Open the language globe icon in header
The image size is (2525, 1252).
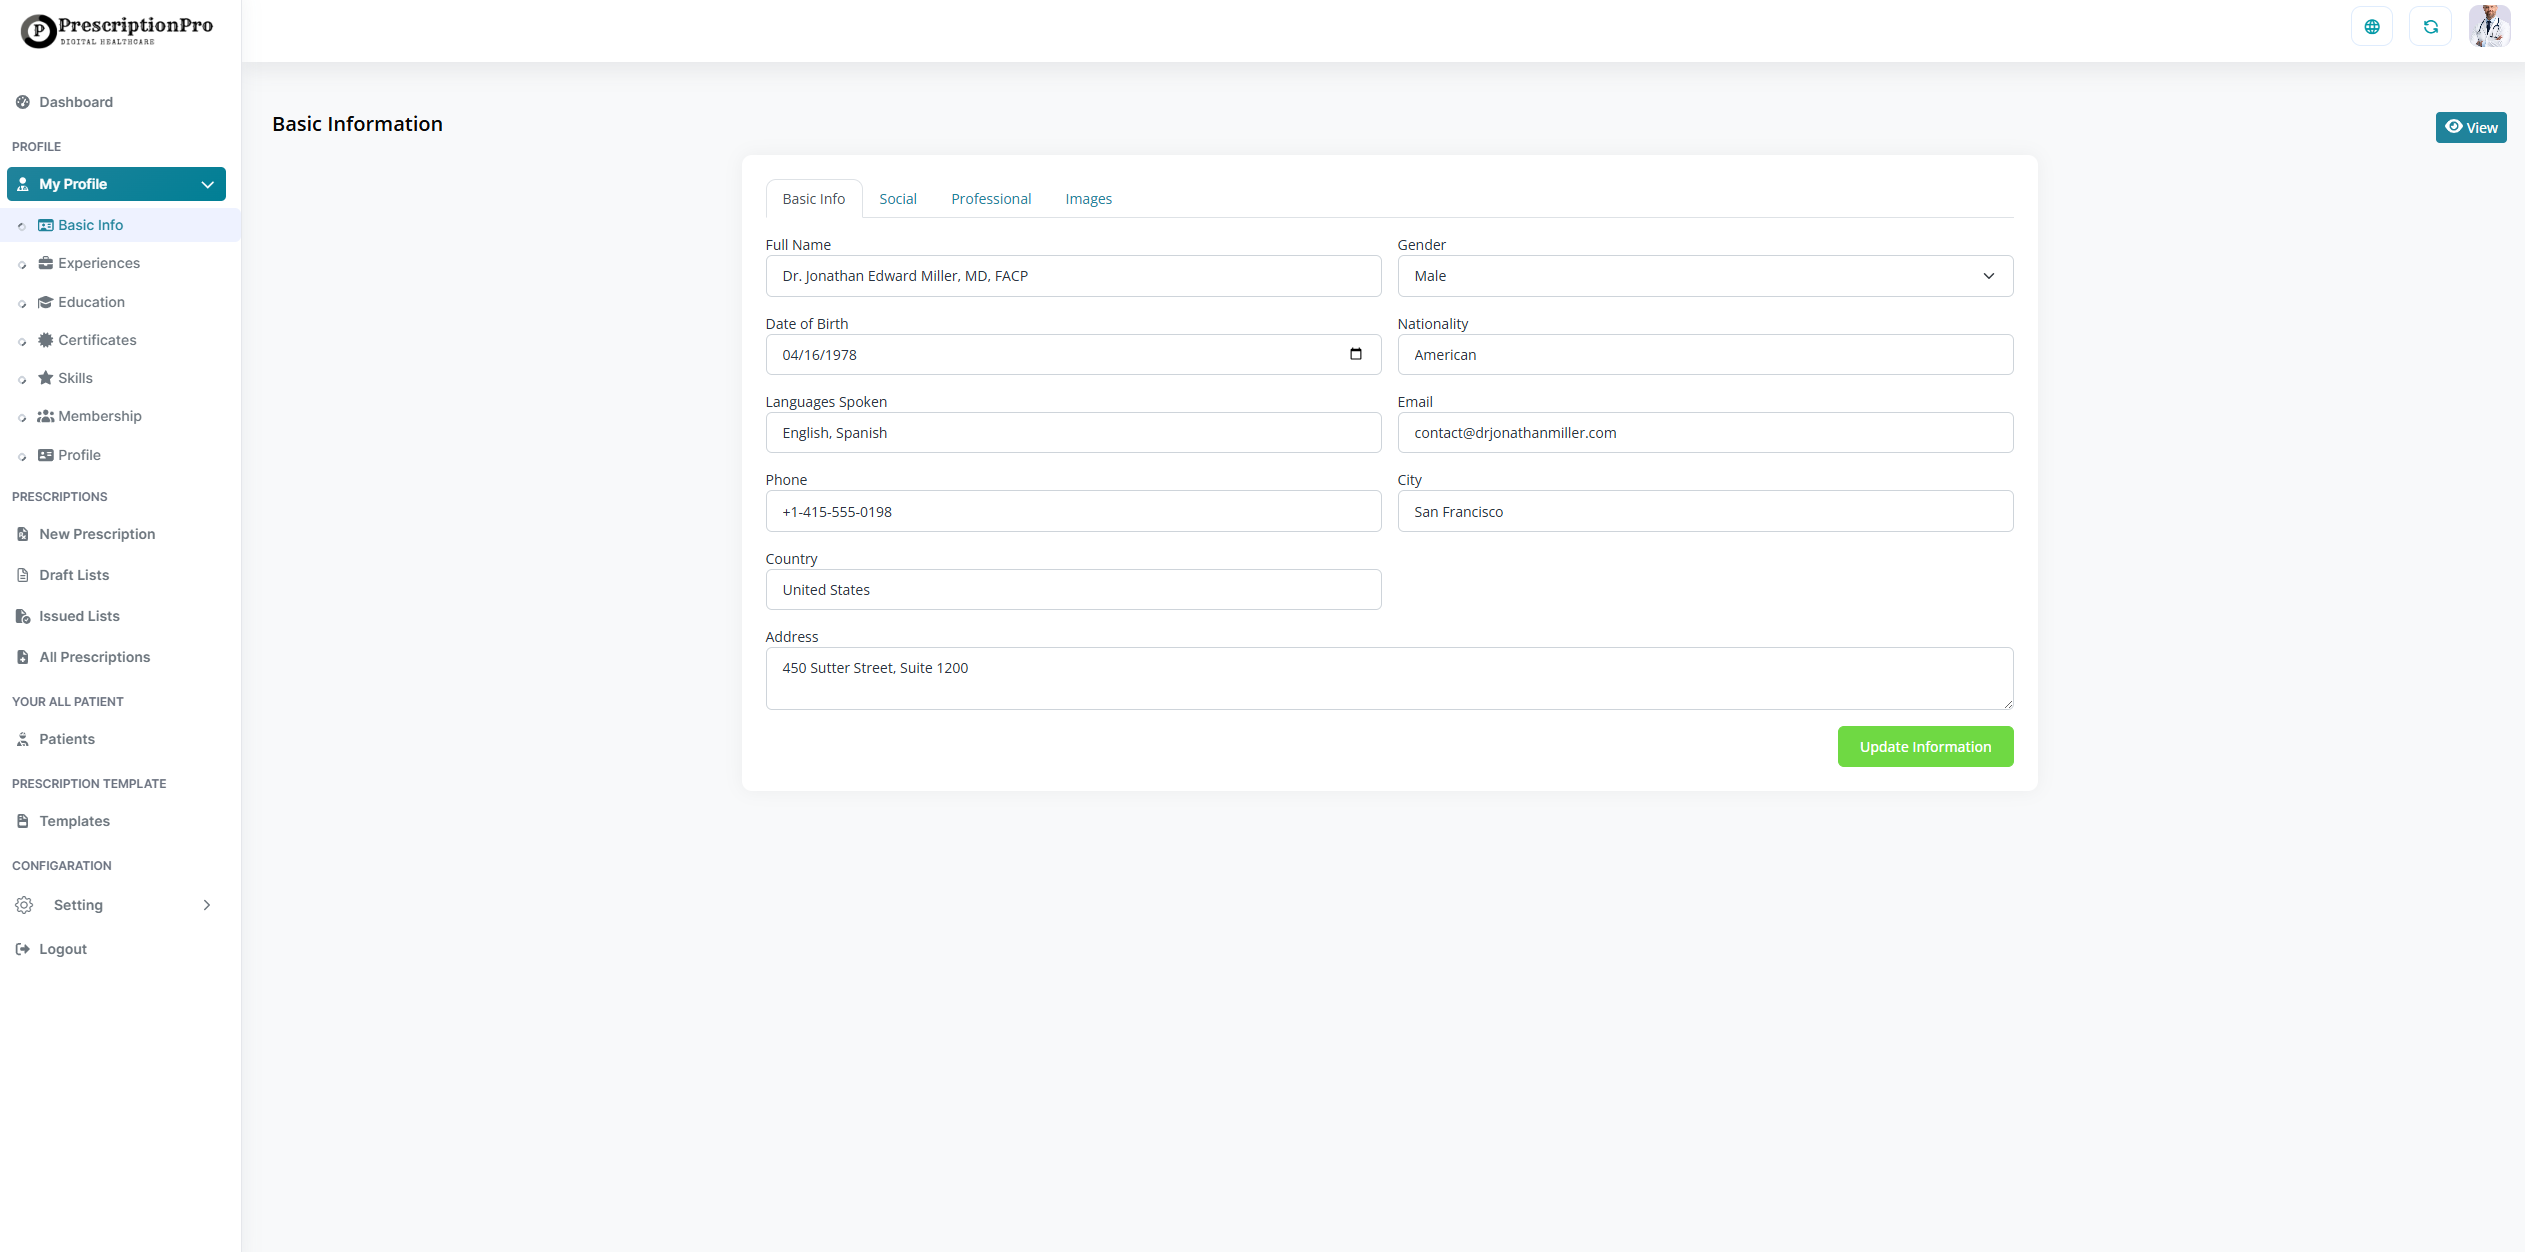click(x=2371, y=26)
